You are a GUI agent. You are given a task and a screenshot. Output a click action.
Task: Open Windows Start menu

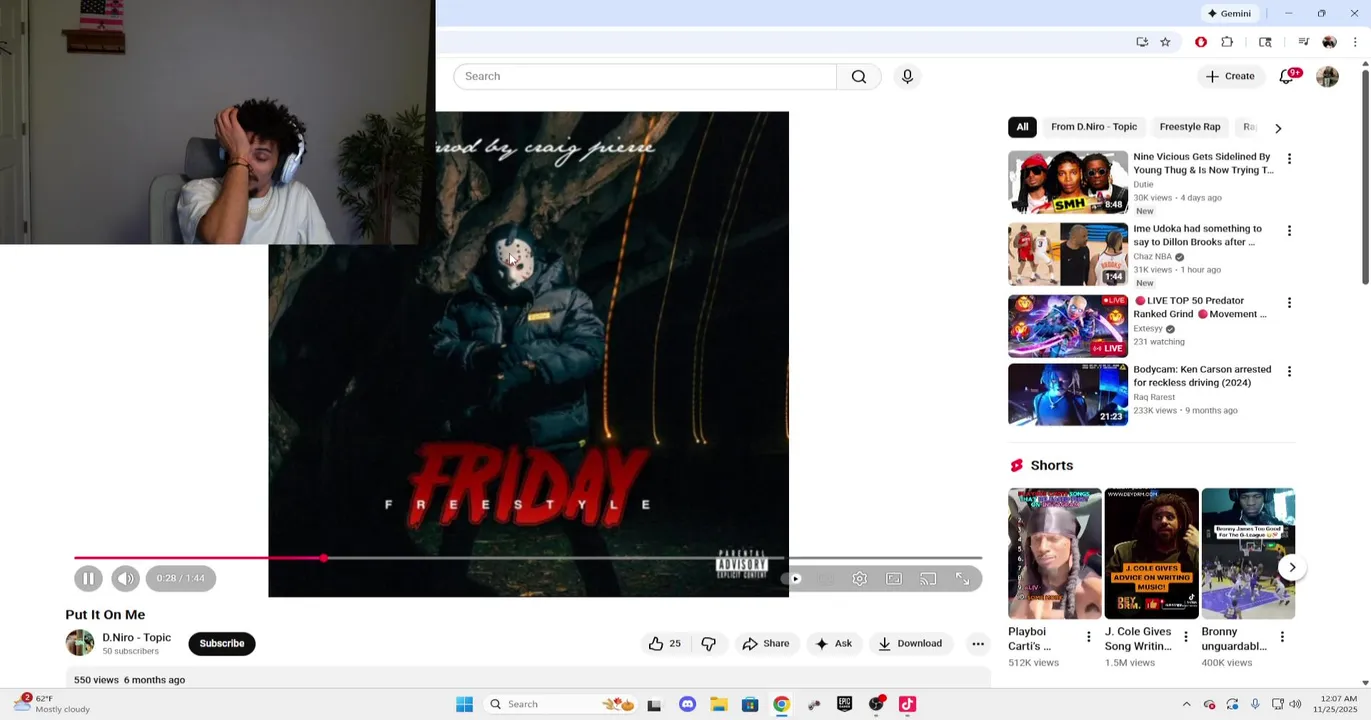[464, 704]
